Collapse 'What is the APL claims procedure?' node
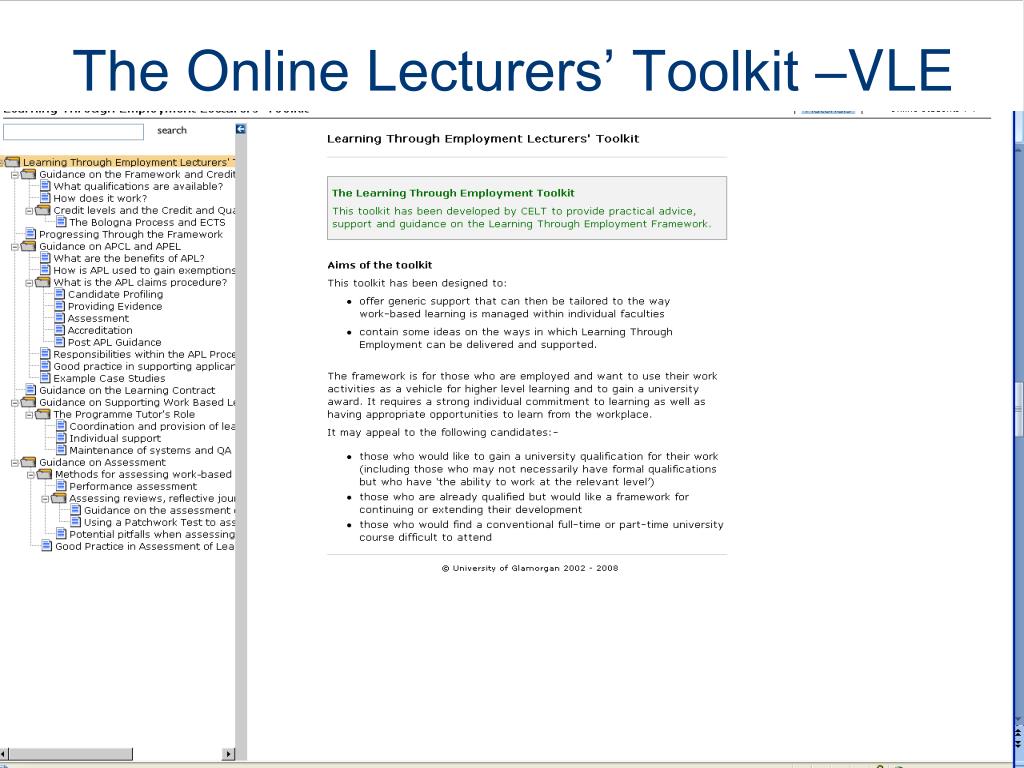Image resolution: width=1024 pixels, height=768 pixels. click(x=29, y=283)
